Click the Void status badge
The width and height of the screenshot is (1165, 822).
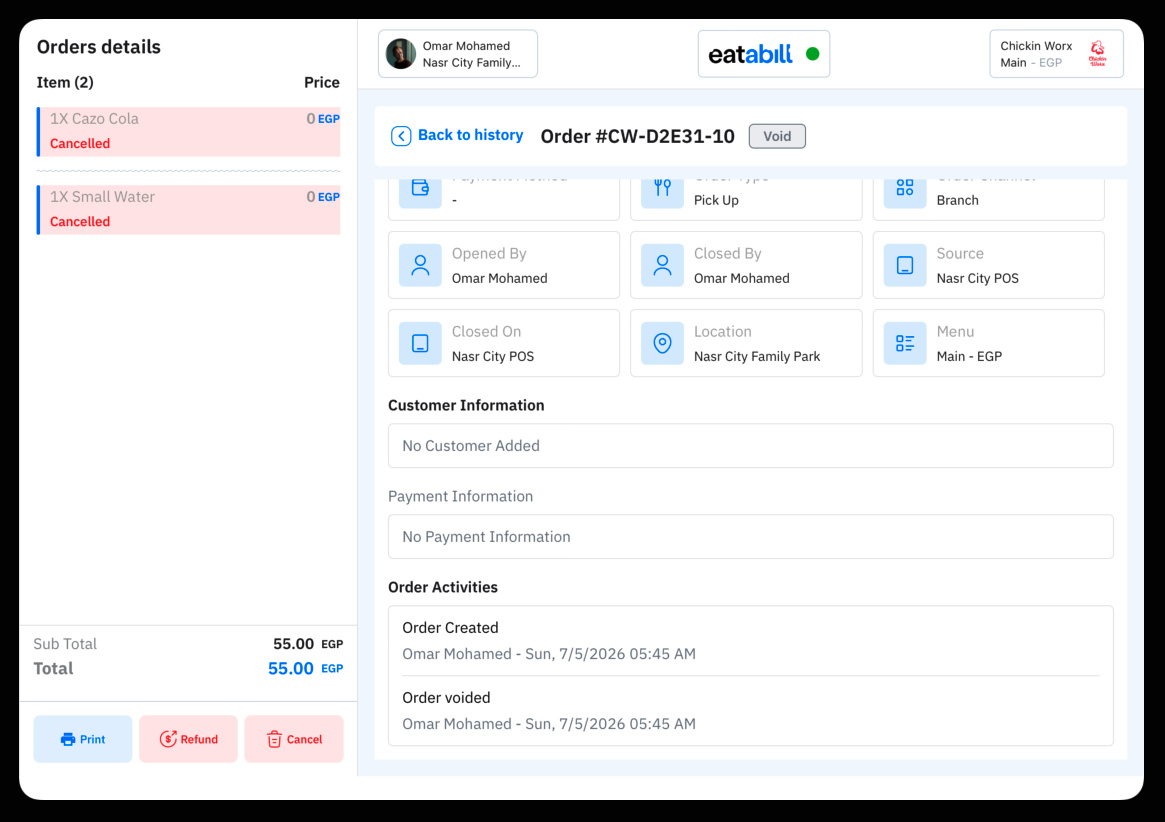tap(777, 136)
